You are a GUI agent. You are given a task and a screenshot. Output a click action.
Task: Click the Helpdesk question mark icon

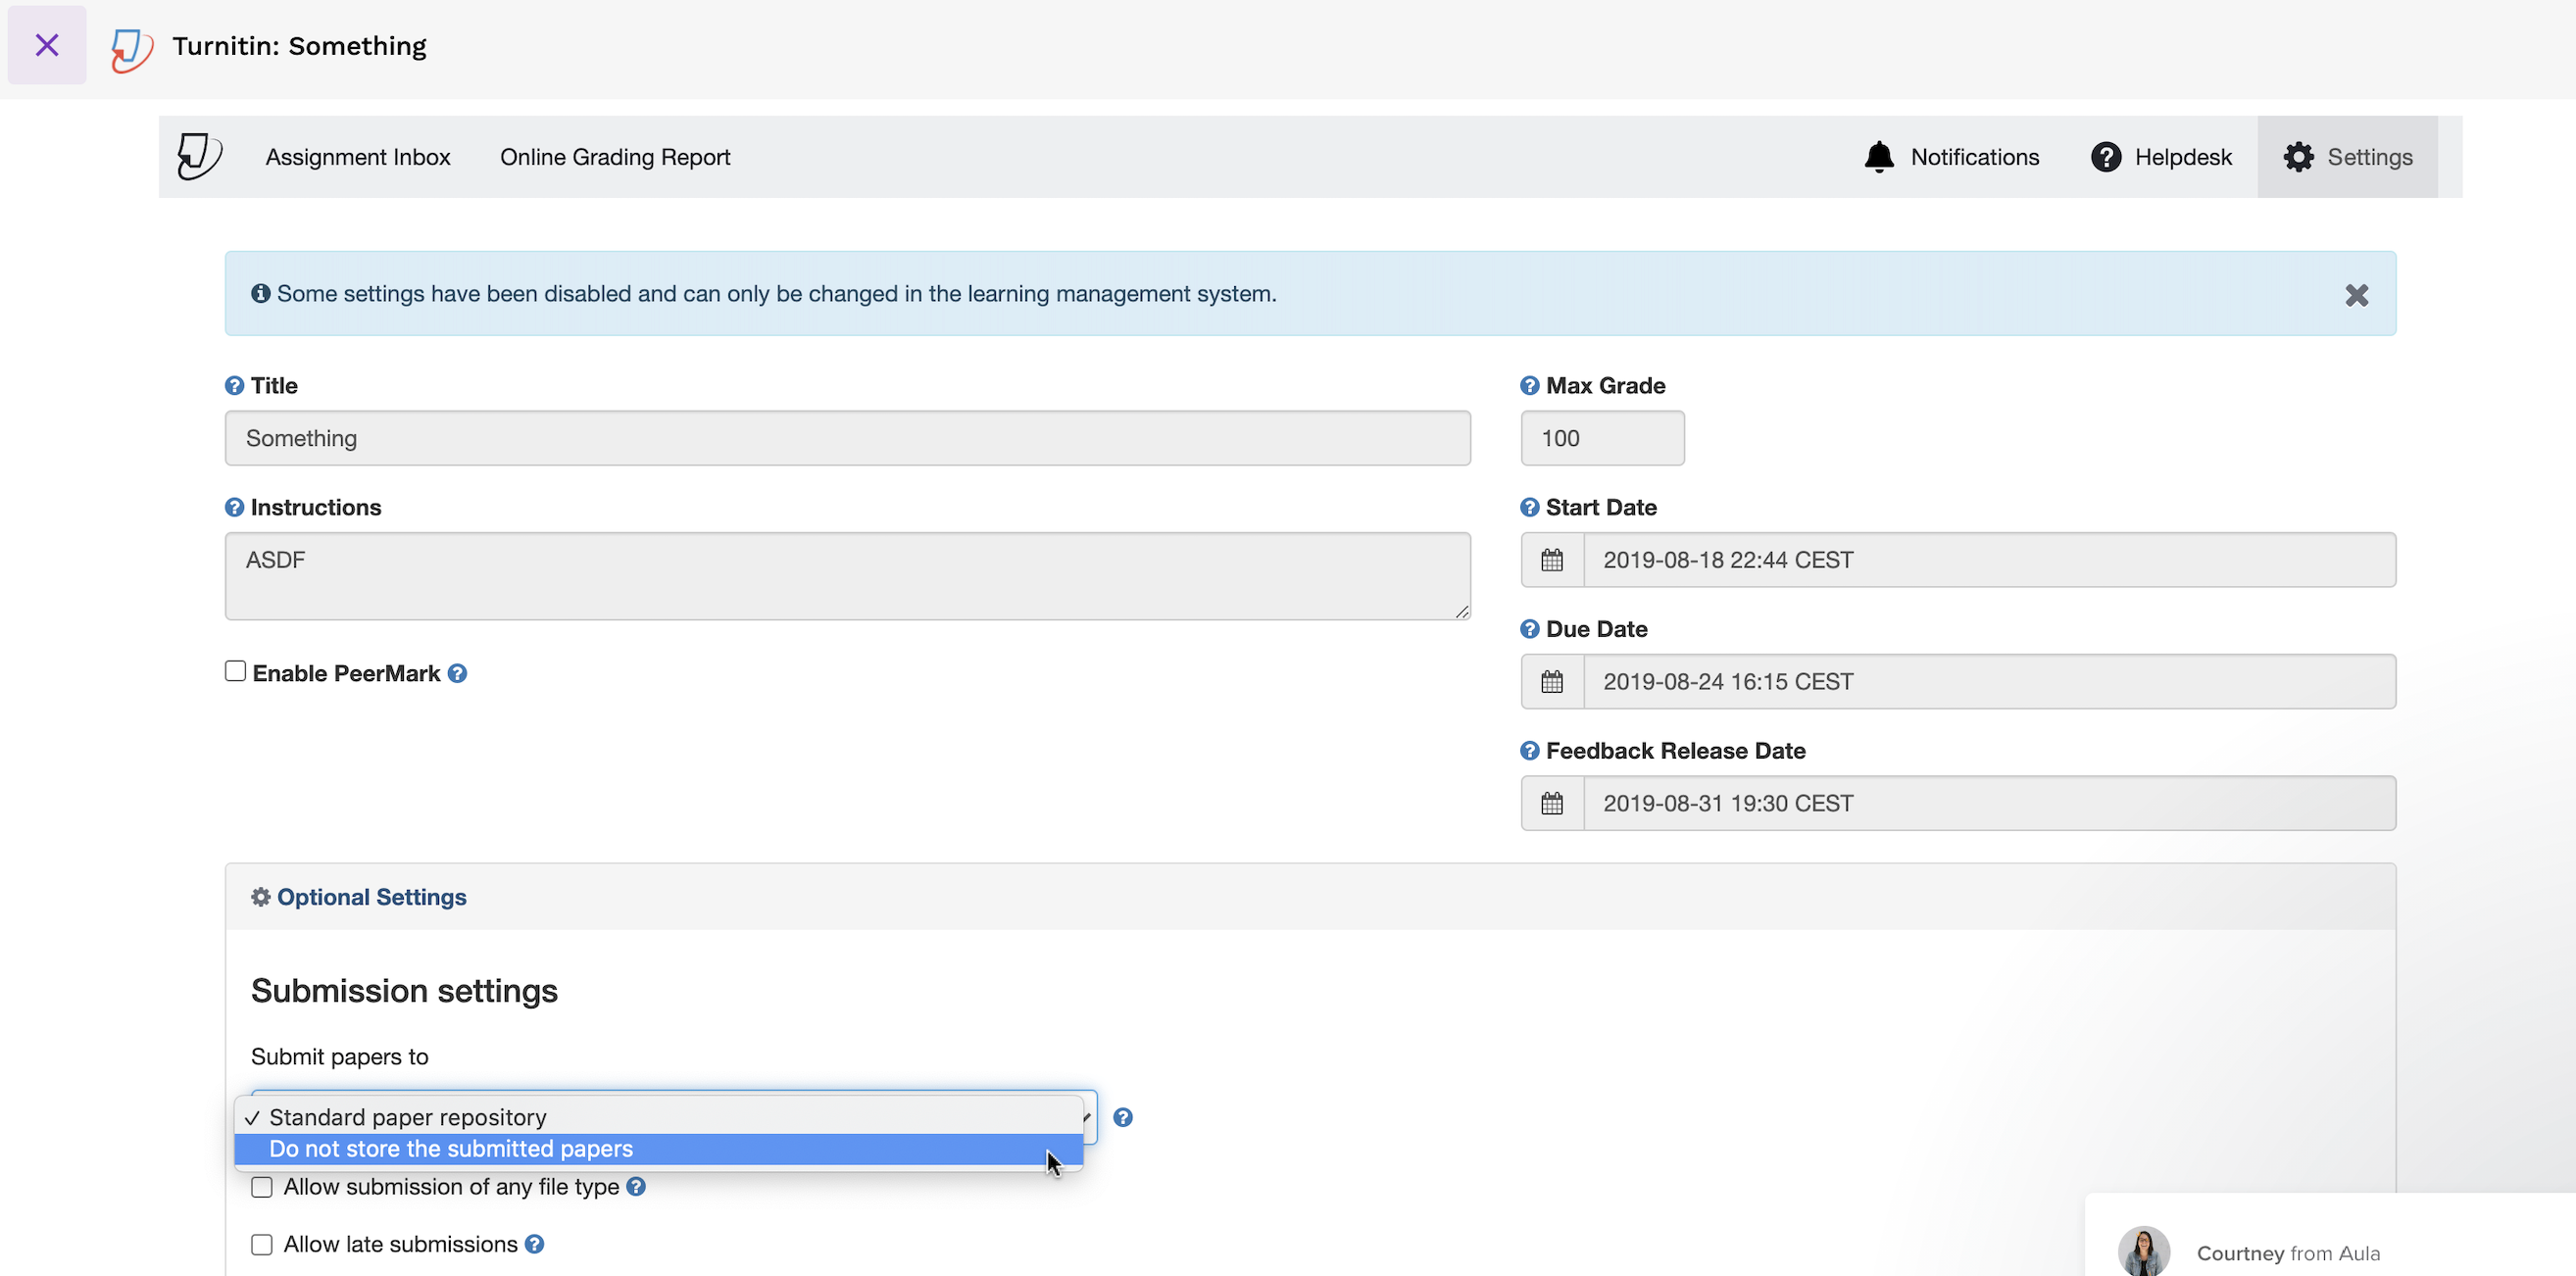[x=2106, y=157]
